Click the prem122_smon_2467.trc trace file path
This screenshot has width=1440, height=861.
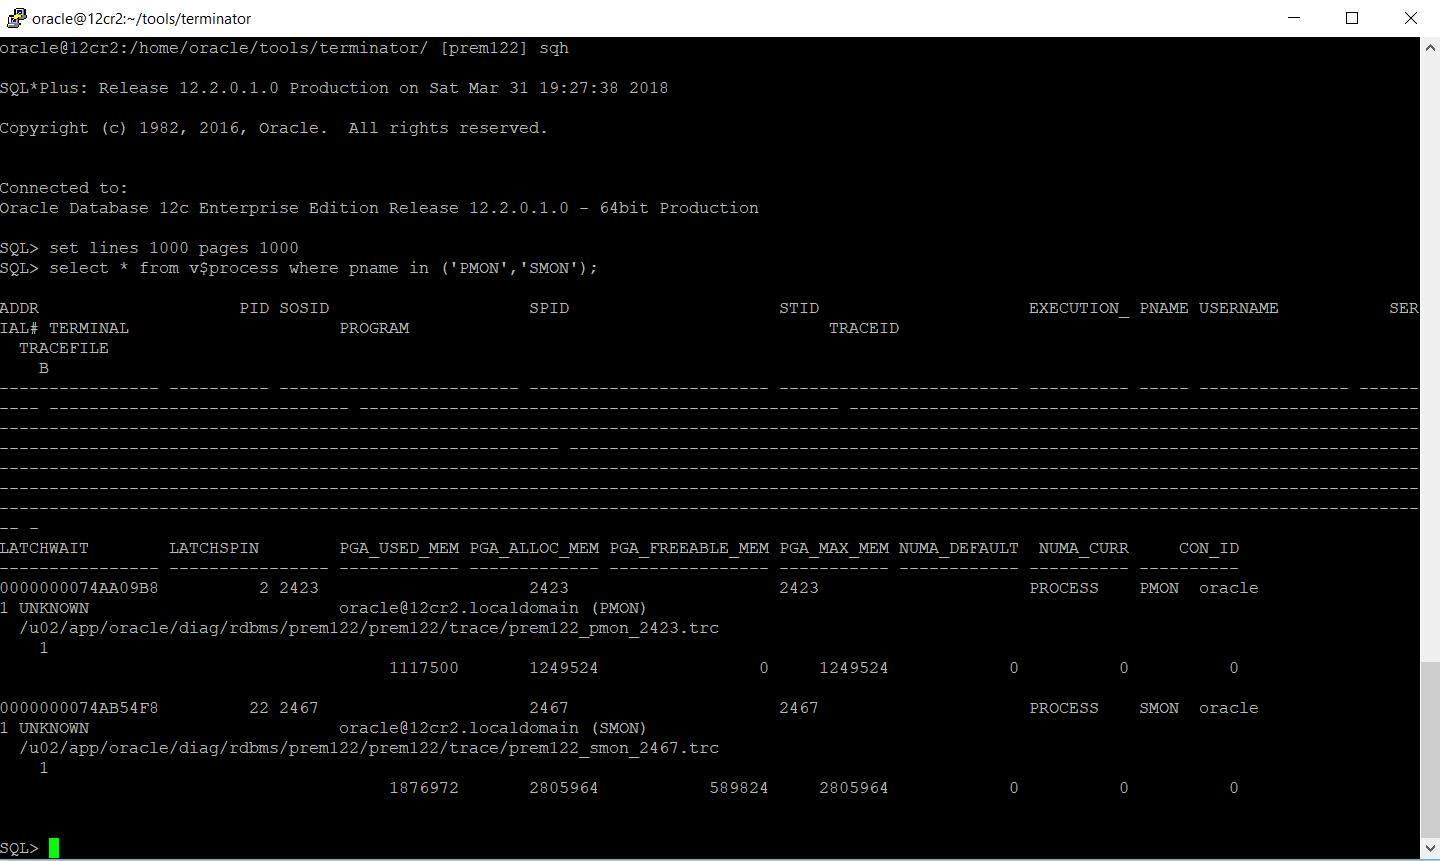[x=368, y=748]
